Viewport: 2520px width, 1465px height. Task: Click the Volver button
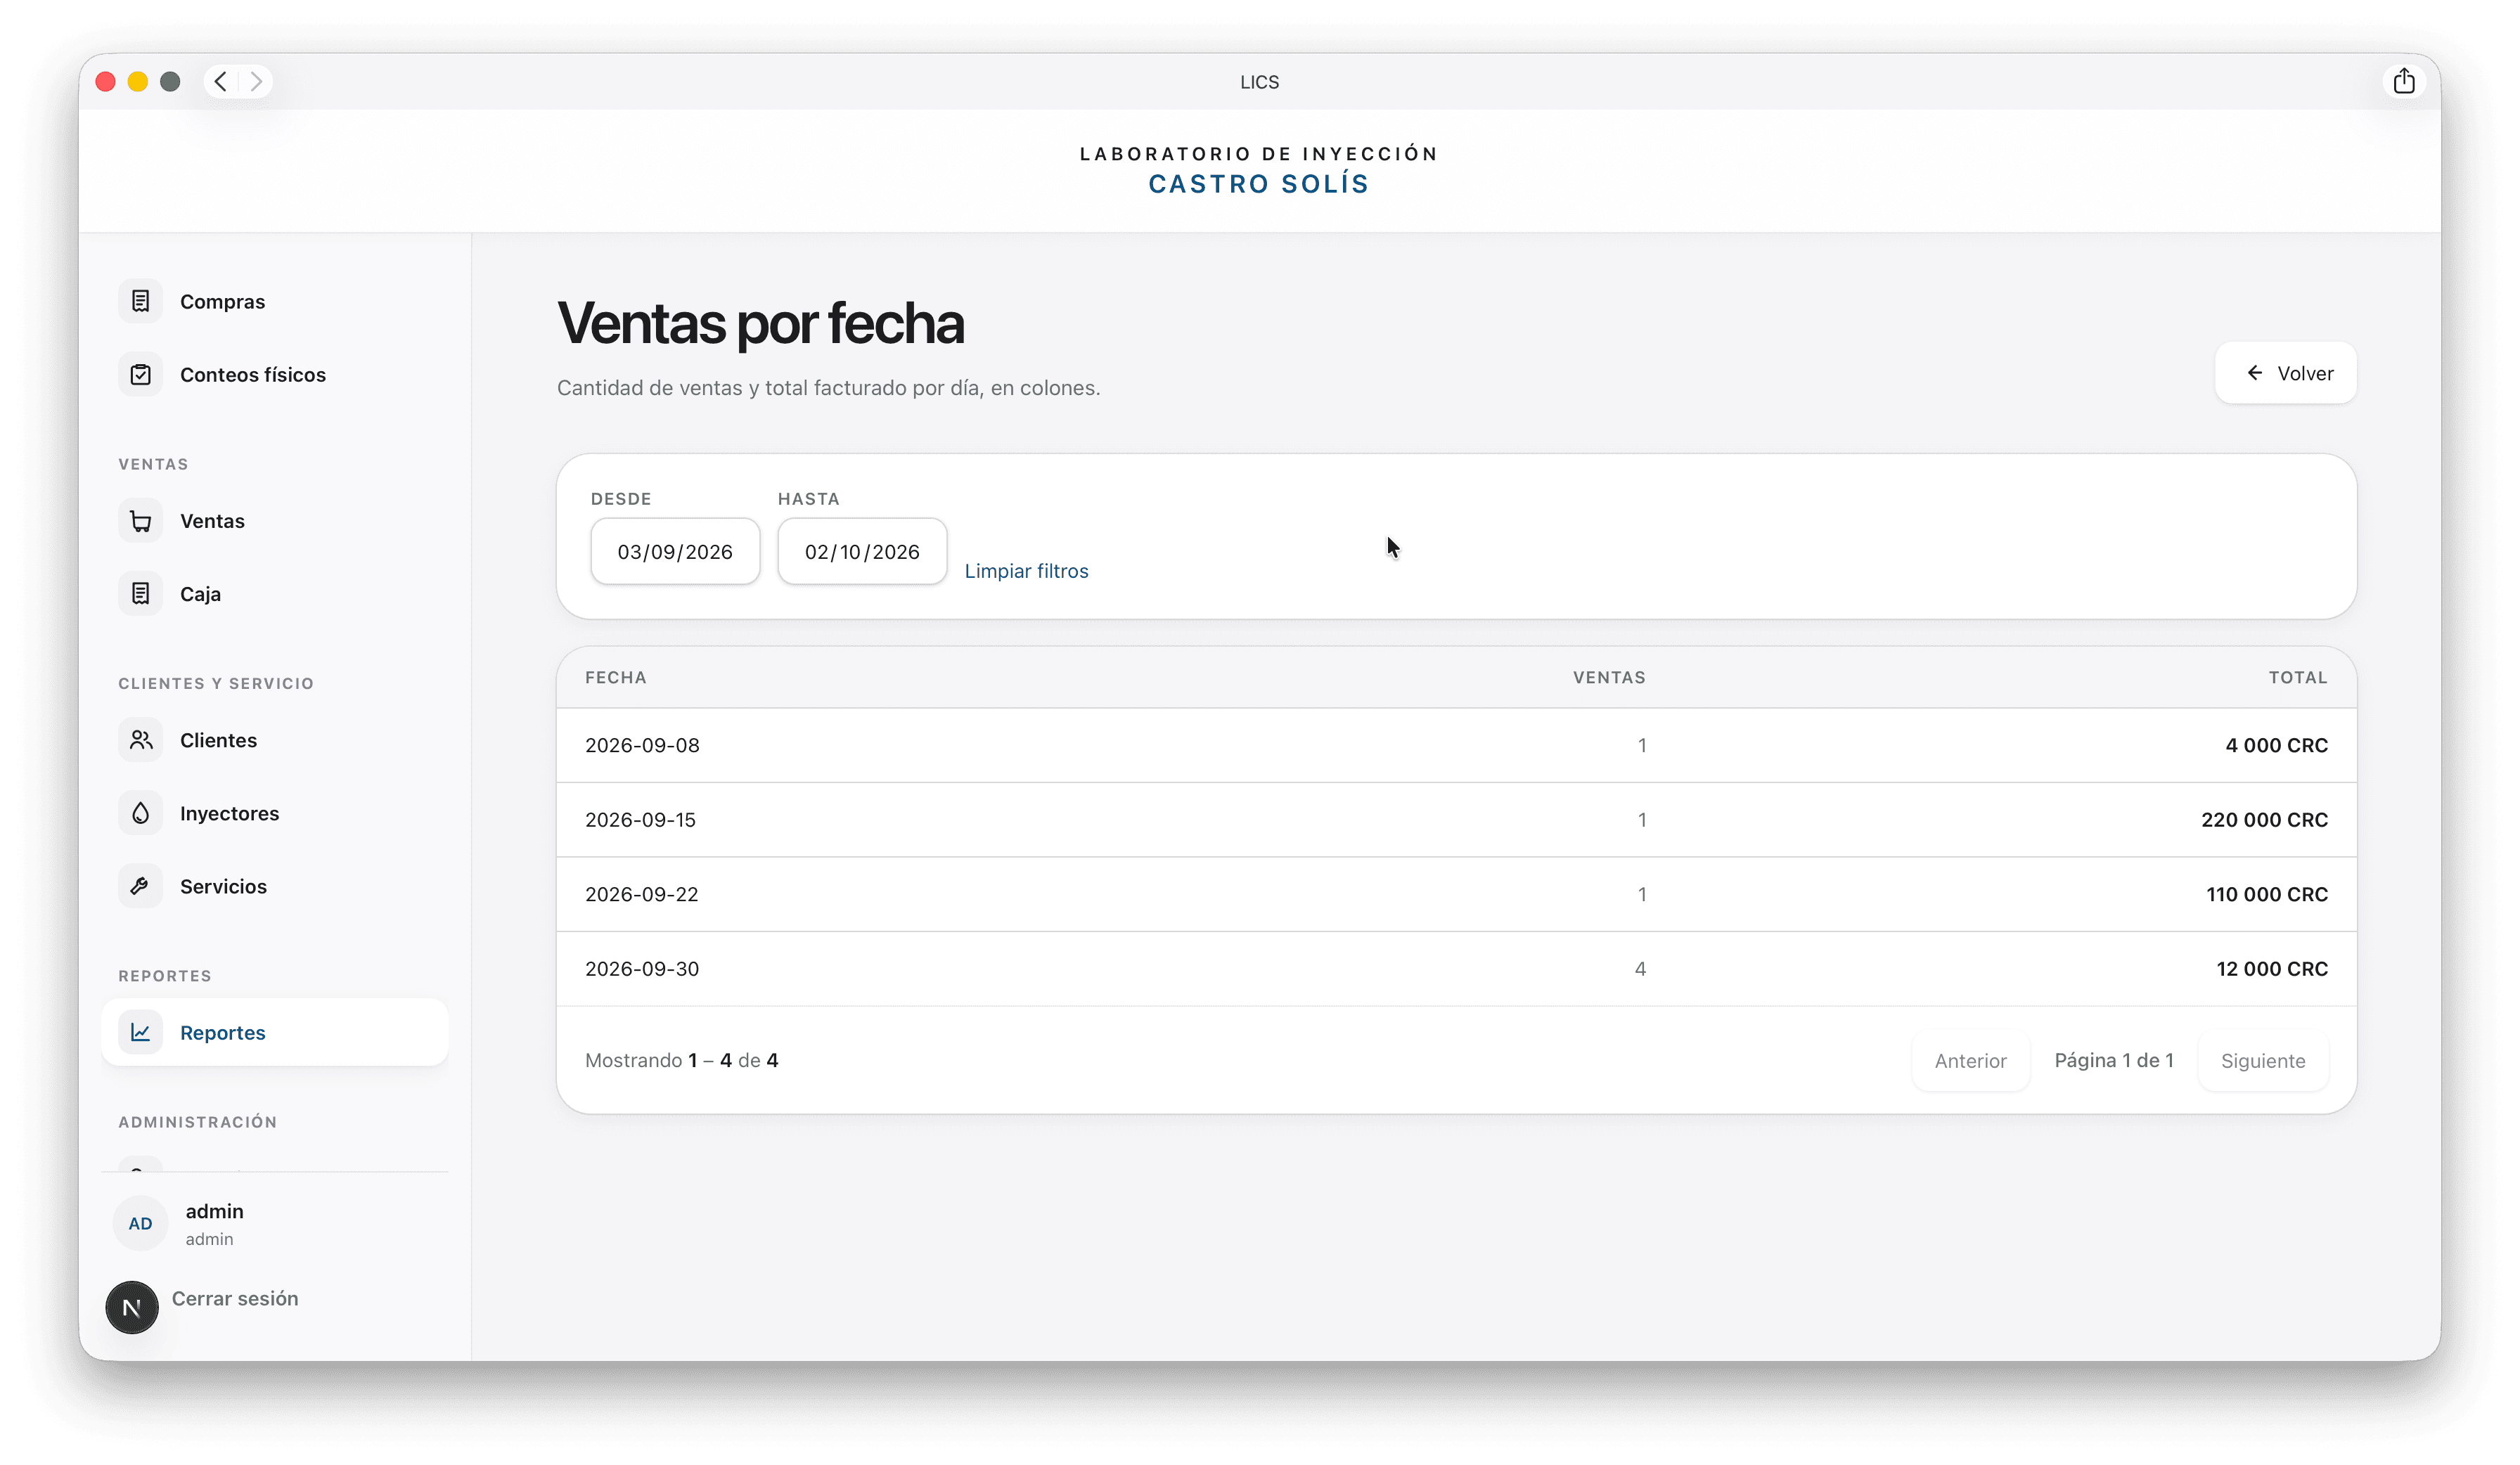pos(2286,373)
